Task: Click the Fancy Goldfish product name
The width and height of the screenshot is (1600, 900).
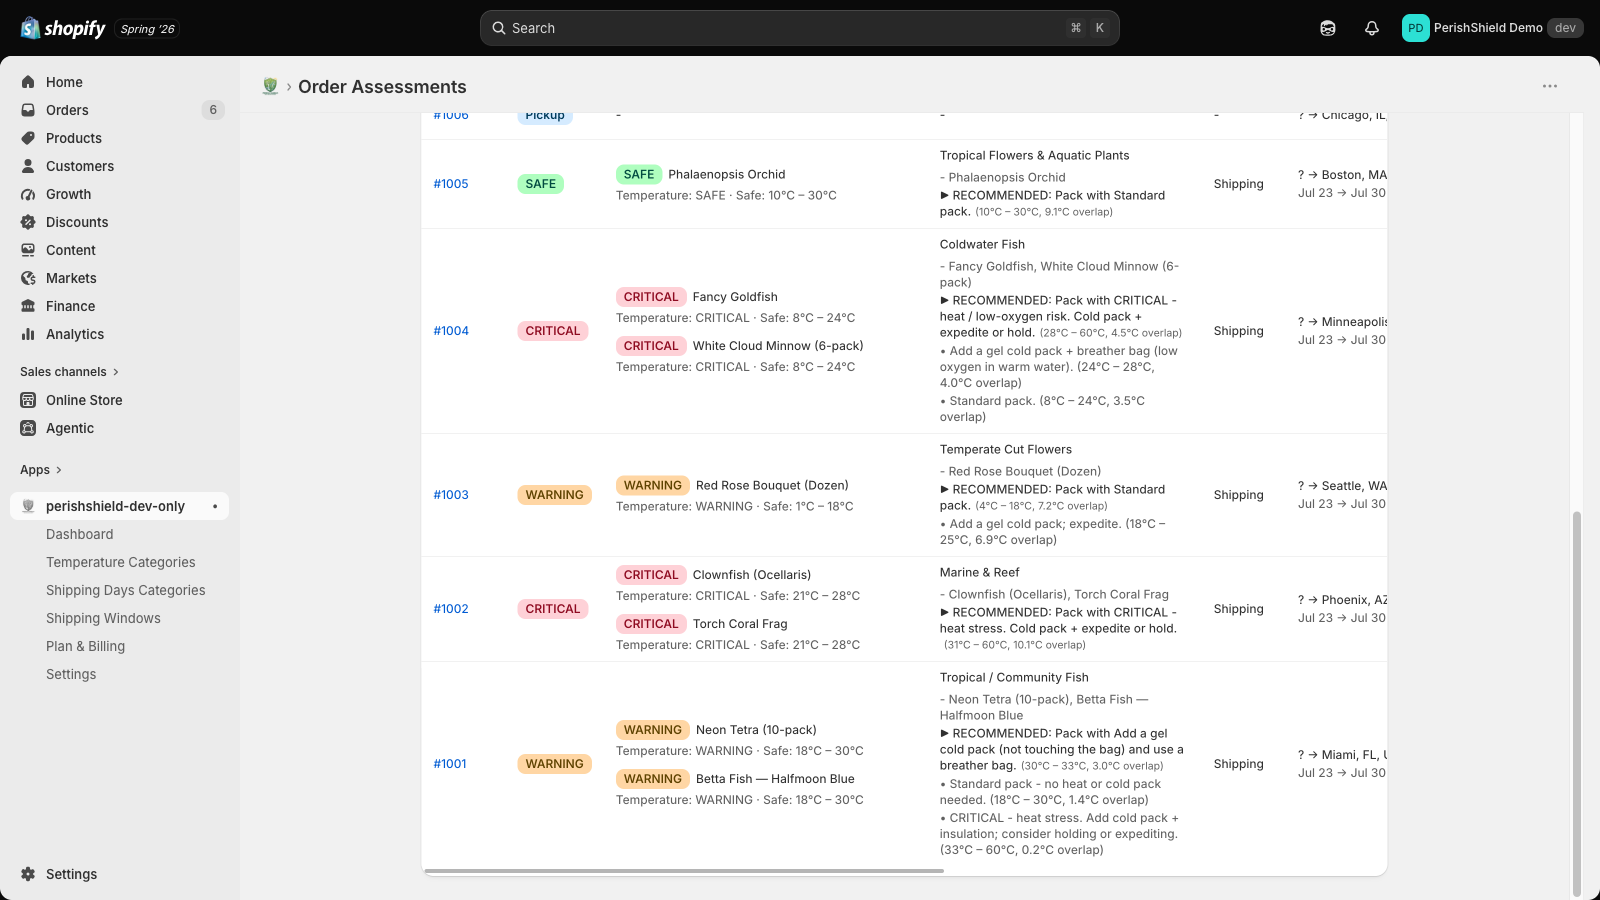Action: click(735, 297)
